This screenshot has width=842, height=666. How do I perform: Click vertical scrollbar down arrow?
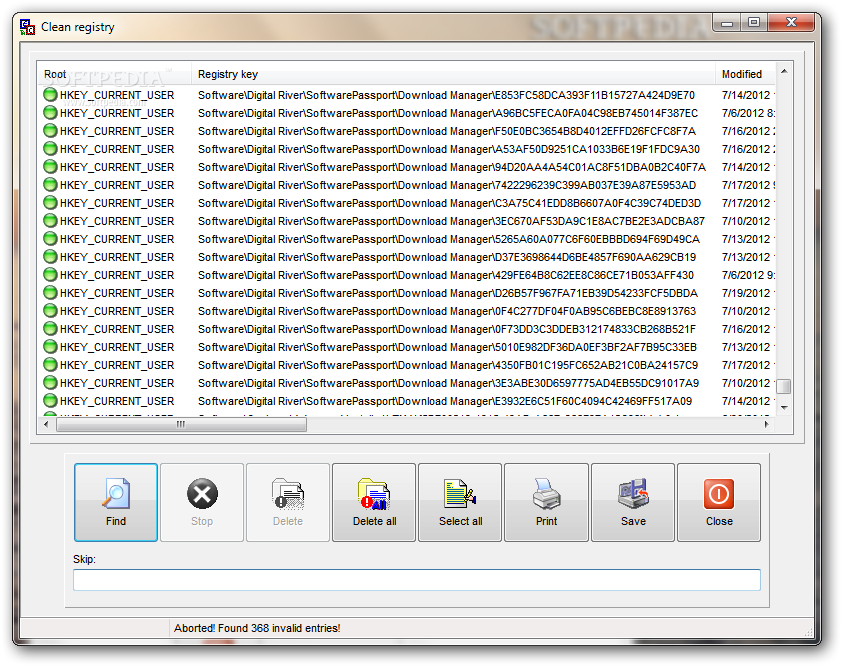(x=784, y=408)
